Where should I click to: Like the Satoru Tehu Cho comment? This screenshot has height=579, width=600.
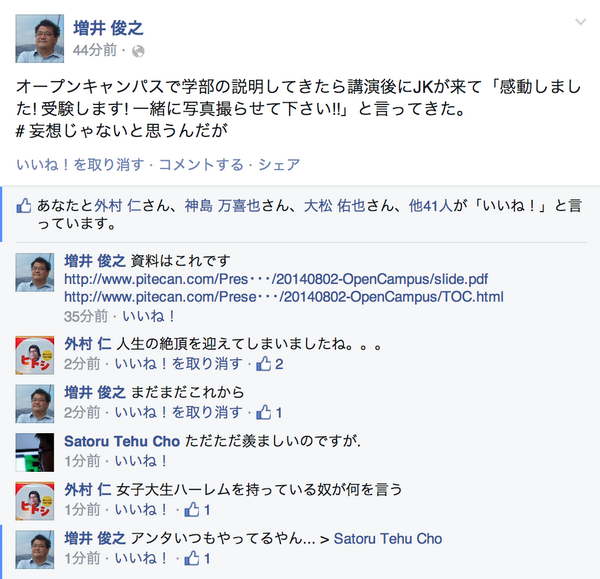click(141, 461)
